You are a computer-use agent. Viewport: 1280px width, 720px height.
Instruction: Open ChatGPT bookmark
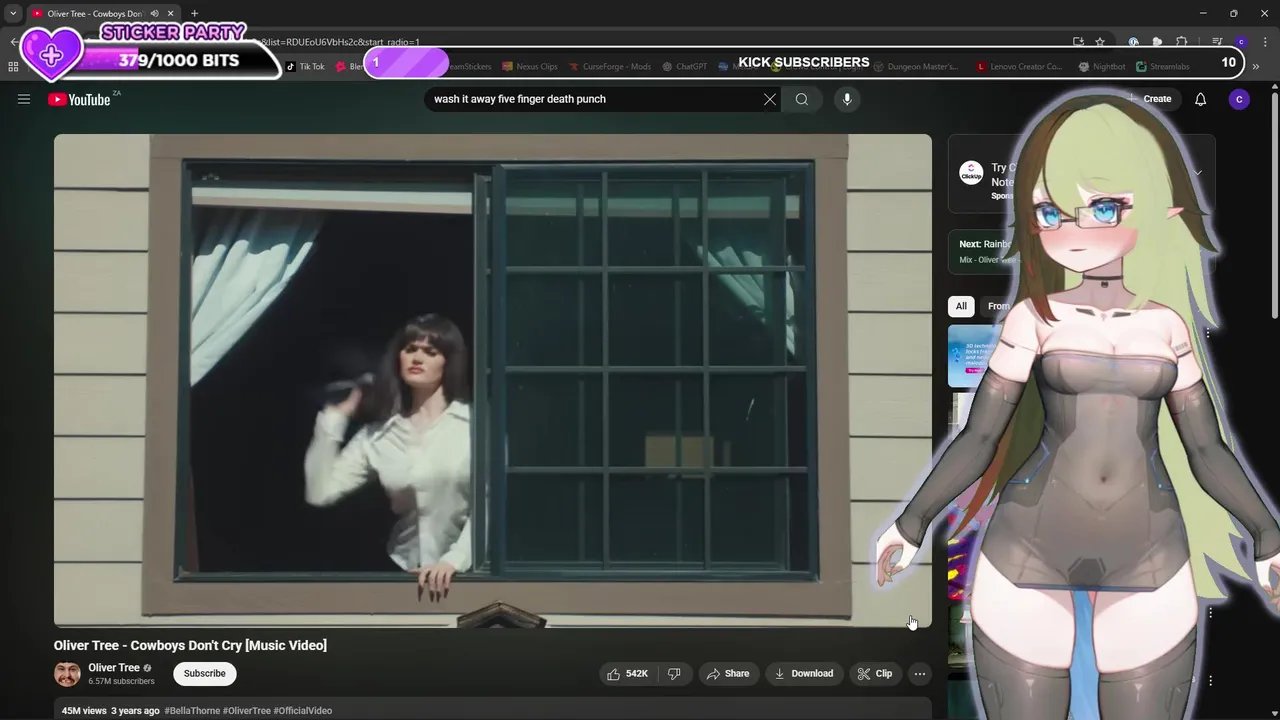[685, 67]
